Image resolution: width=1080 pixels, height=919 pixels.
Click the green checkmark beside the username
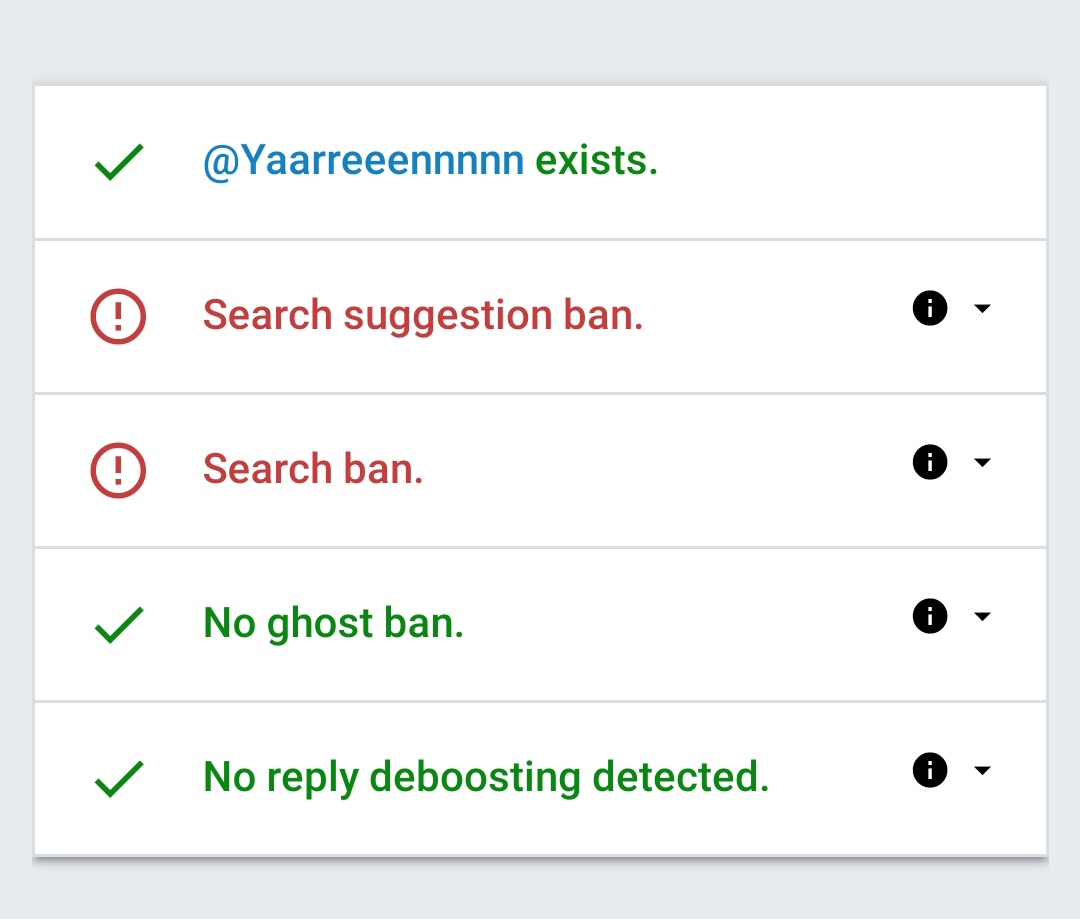coord(119,162)
